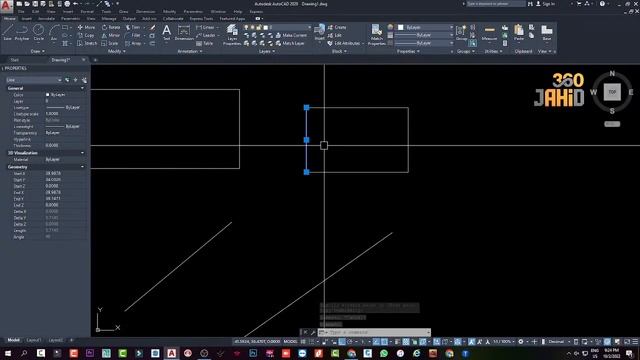This screenshot has width=640, height=360.
Task: Click the Copy tool in Modify panel
Action: (86, 36)
